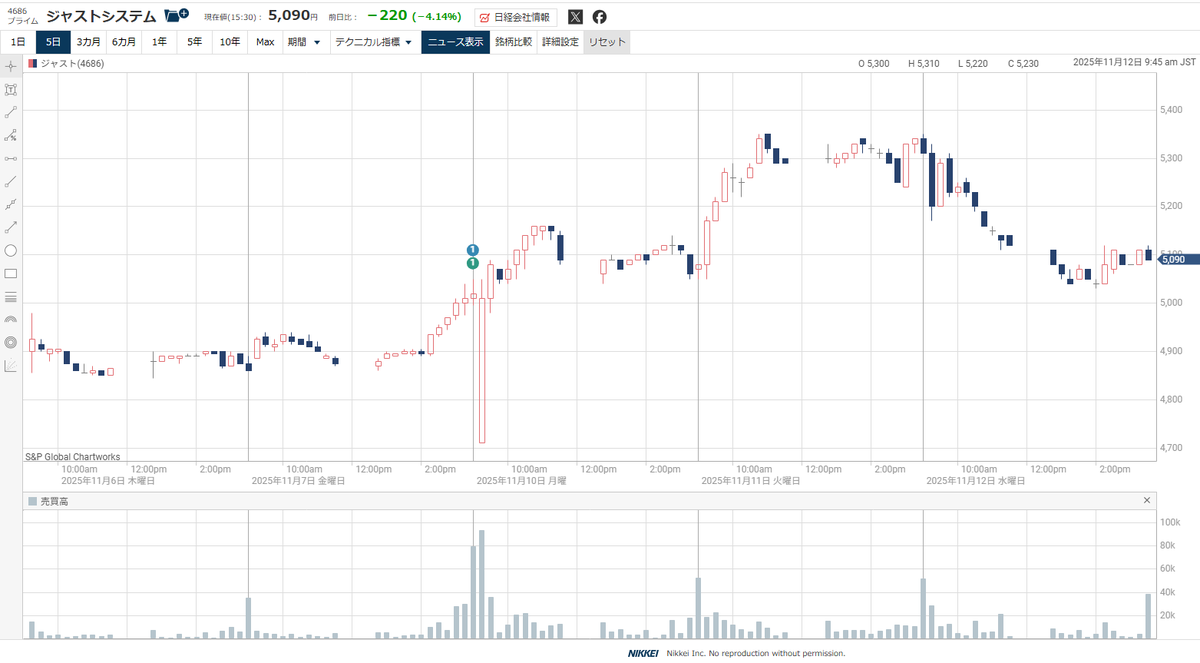Click the 5,400 price axis label

point(1171,110)
